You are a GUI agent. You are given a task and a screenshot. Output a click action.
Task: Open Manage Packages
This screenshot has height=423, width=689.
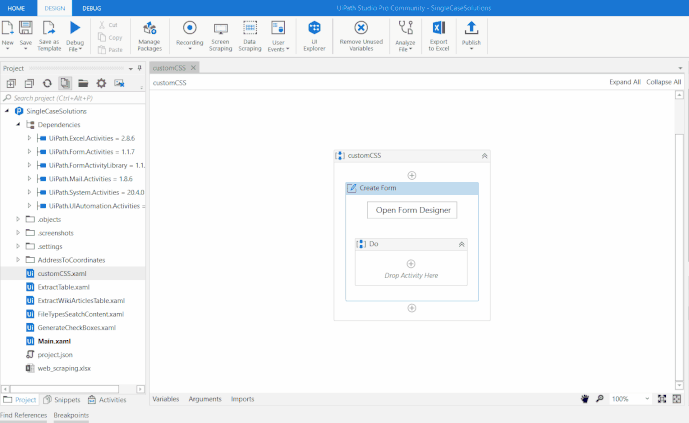pyautogui.click(x=149, y=35)
